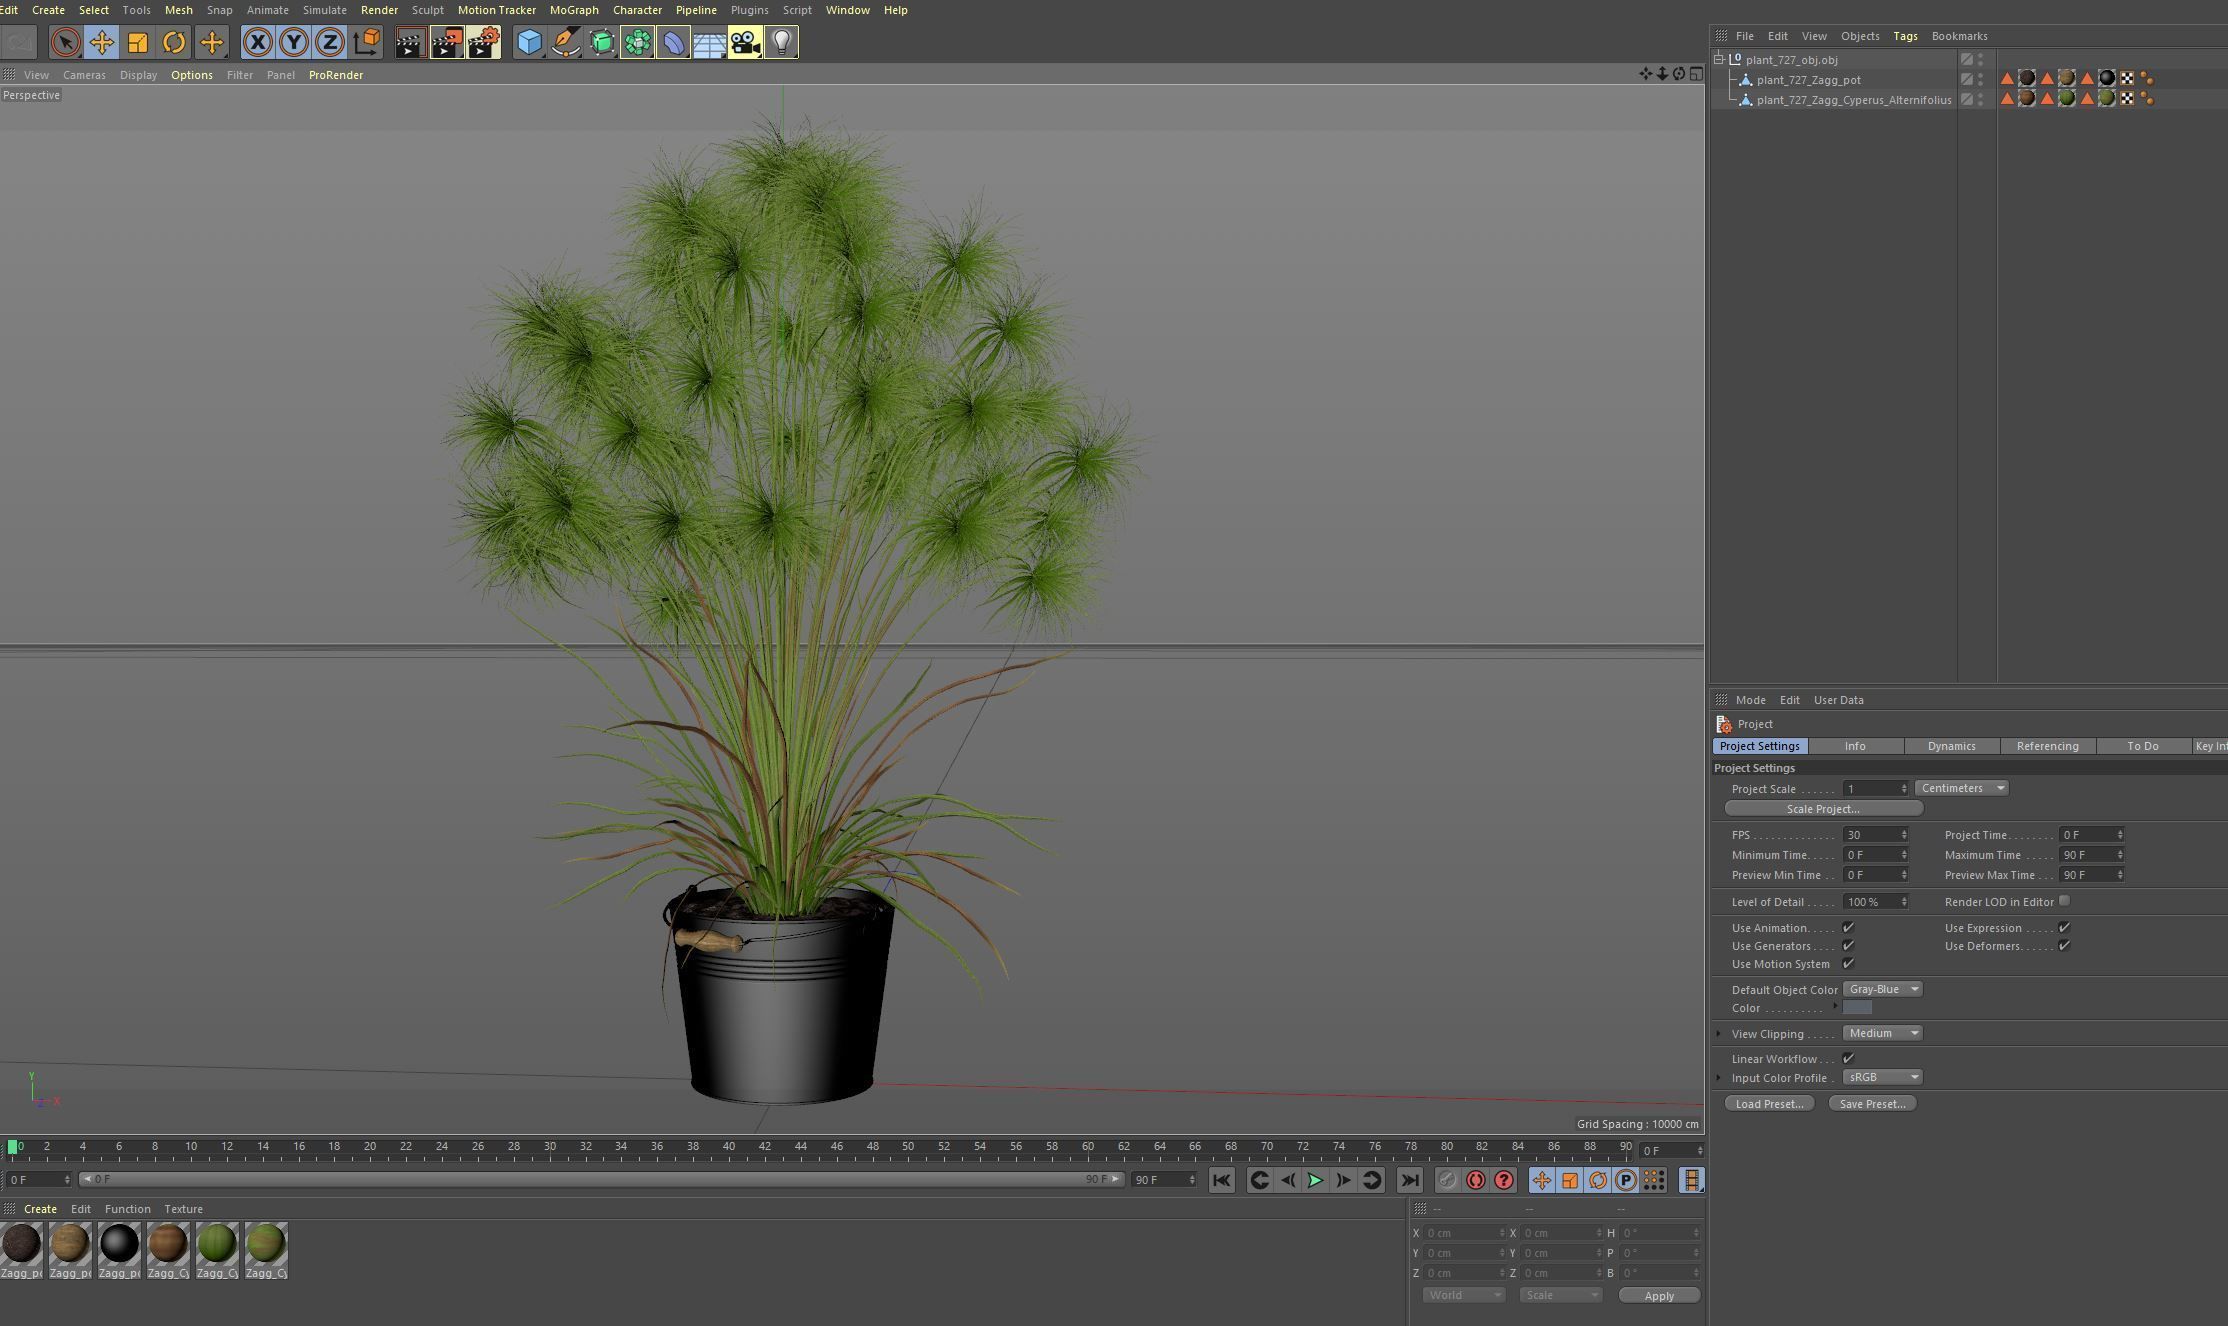Switch to the Info tab

tap(1855, 746)
